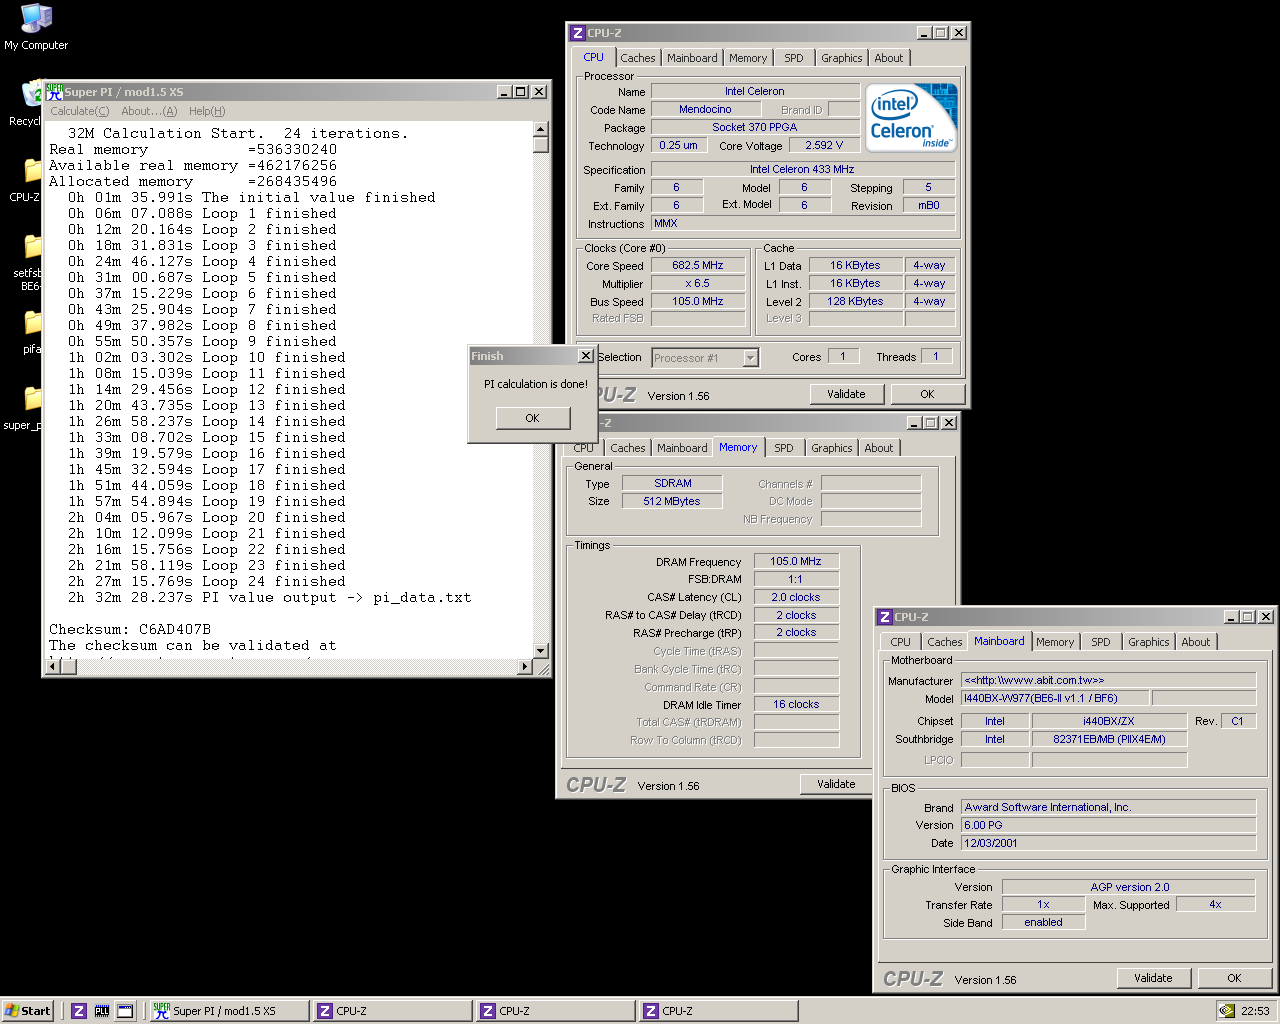Open the Caches tab in the Memory CPU-Z window

628,448
